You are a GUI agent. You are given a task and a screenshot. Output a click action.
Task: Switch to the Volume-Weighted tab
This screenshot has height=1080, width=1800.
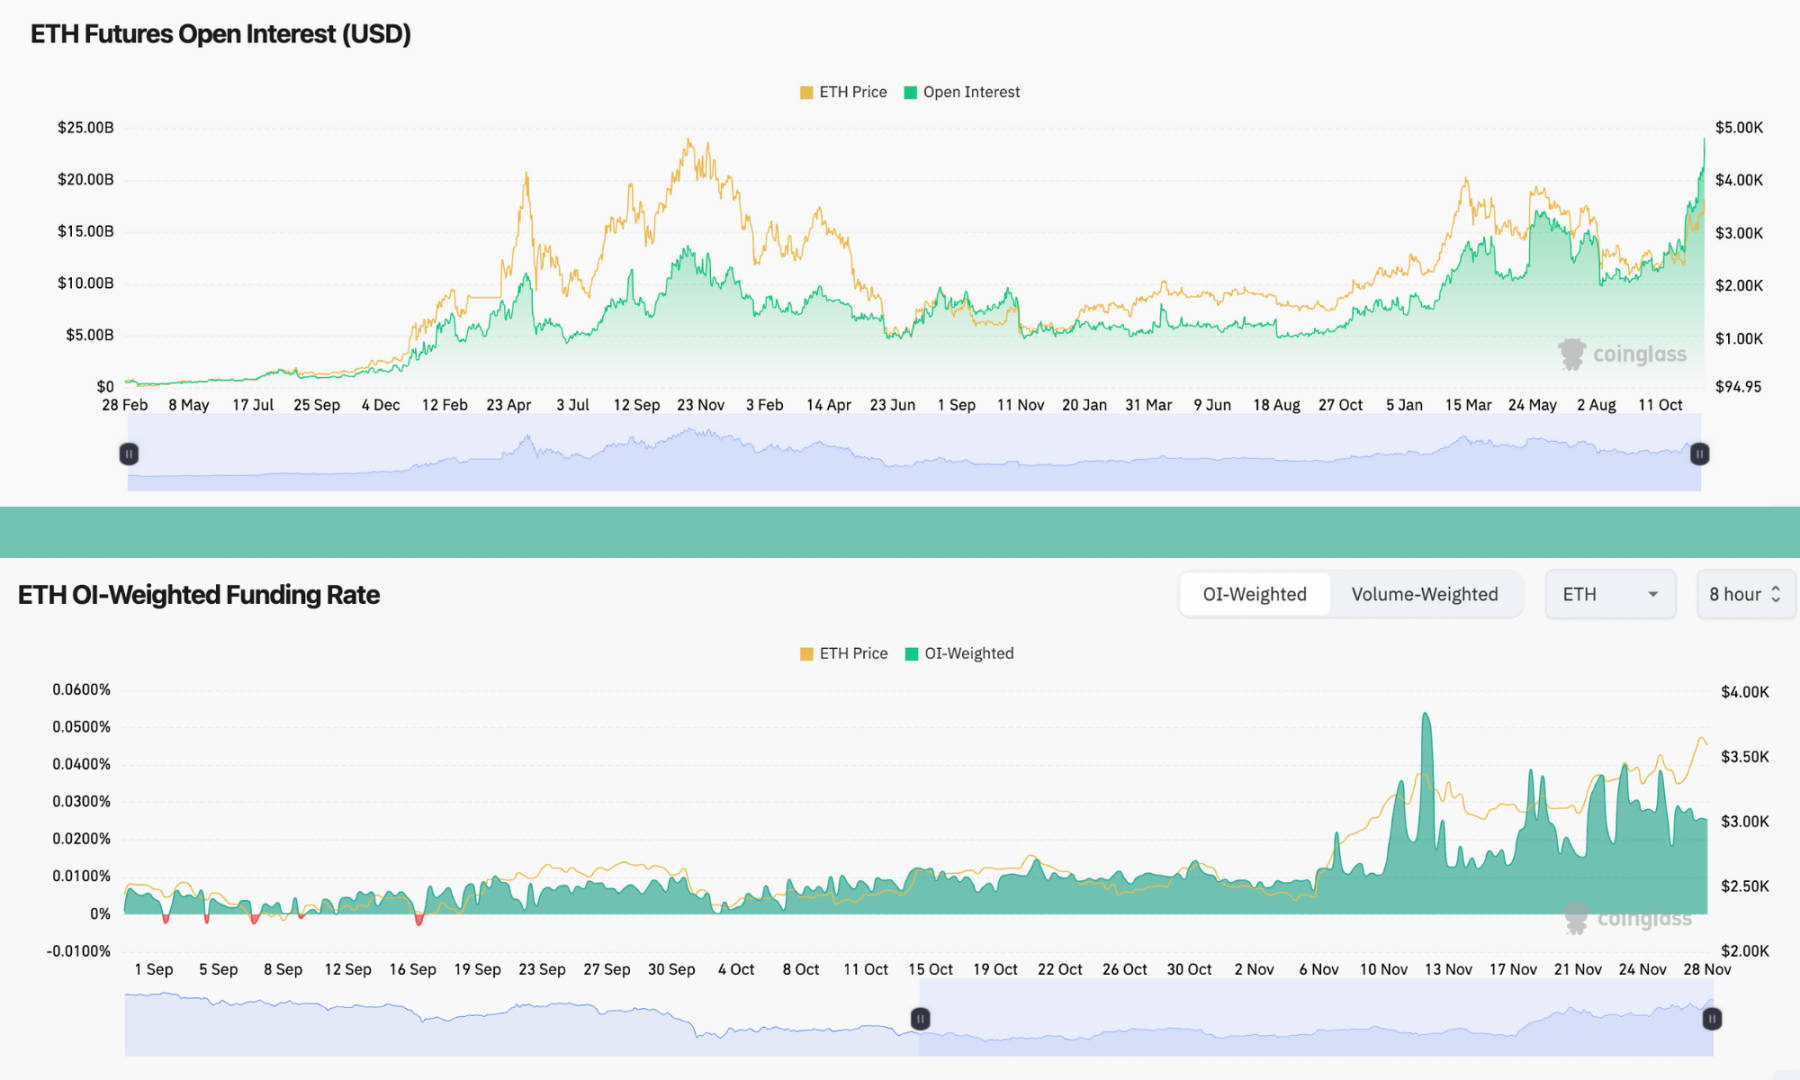click(1424, 594)
